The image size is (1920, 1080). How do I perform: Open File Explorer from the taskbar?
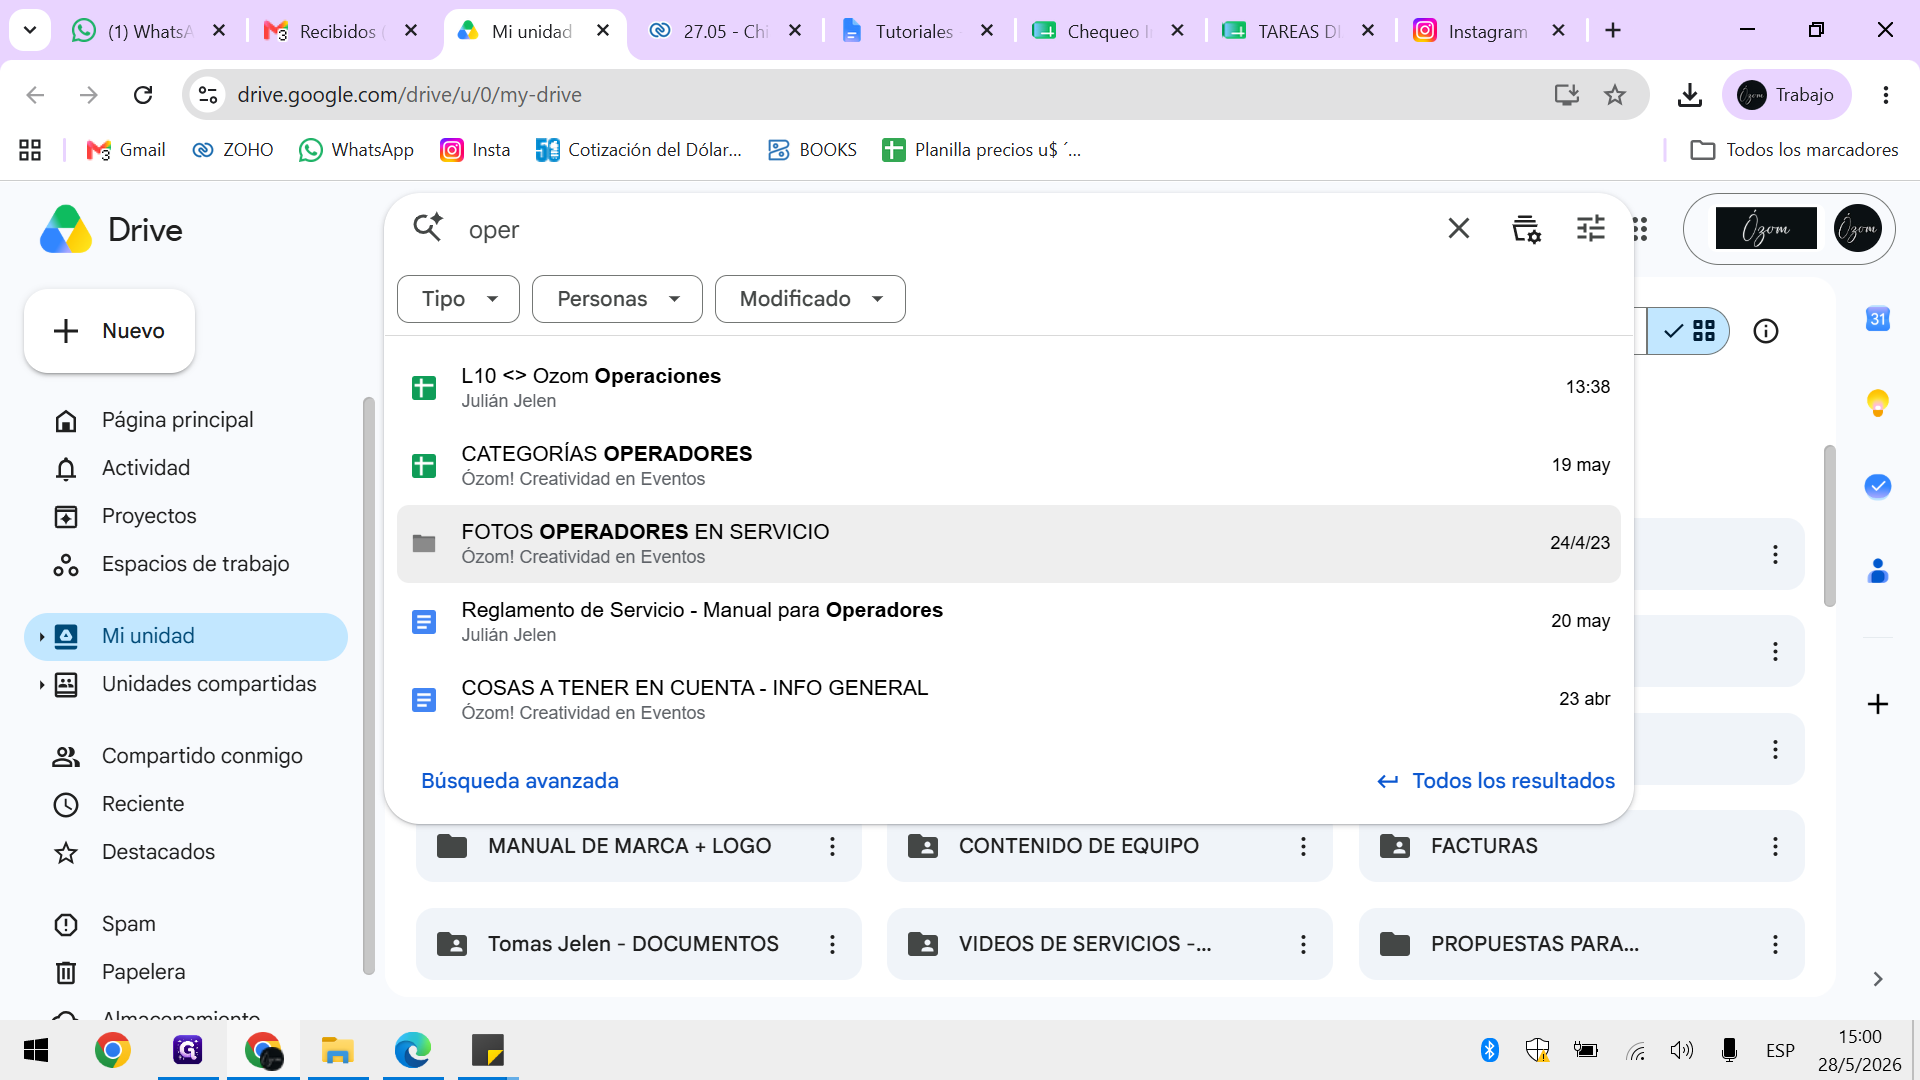tap(338, 1050)
